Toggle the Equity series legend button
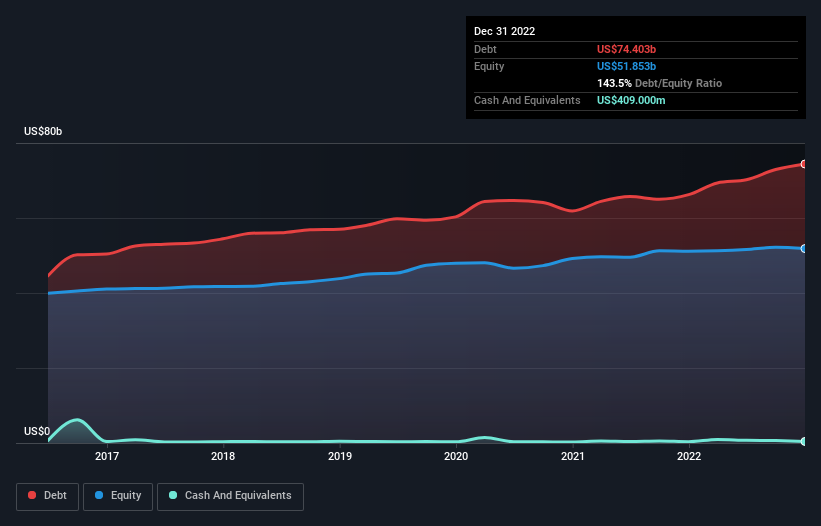821x526 pixels. [x=118, y=496]
